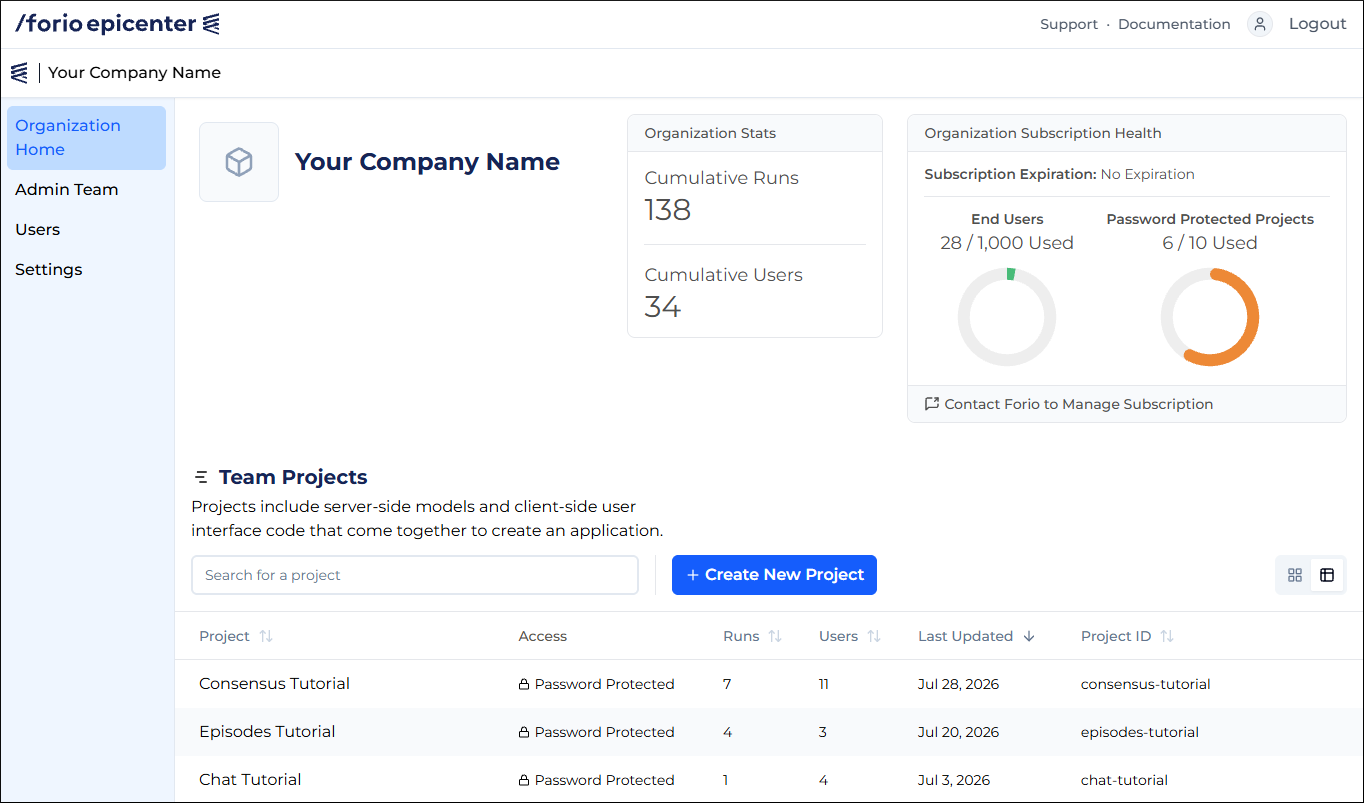Click the Forio Epicenter logo
Image resolution: width=1364 pixels, height=803 pixels.
(117, 24)
